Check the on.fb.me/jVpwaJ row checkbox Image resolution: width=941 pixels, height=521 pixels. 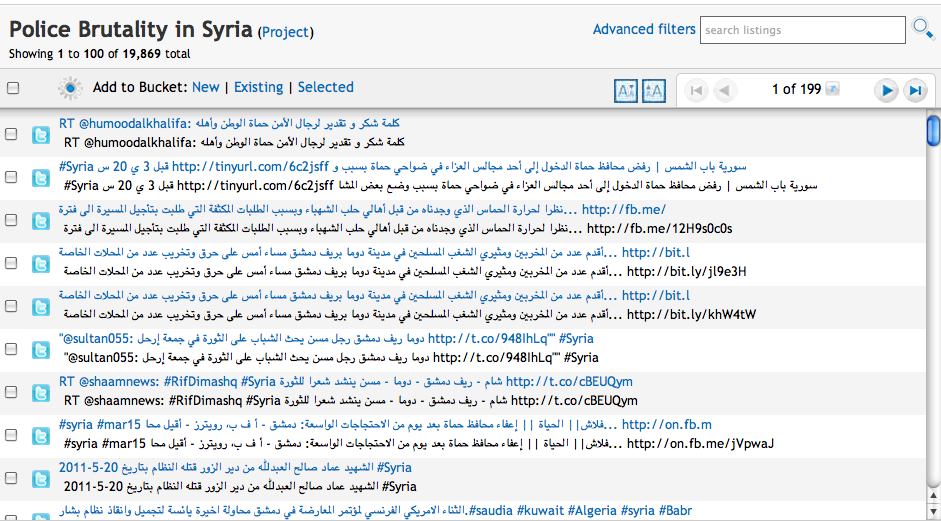coord(11,435)
